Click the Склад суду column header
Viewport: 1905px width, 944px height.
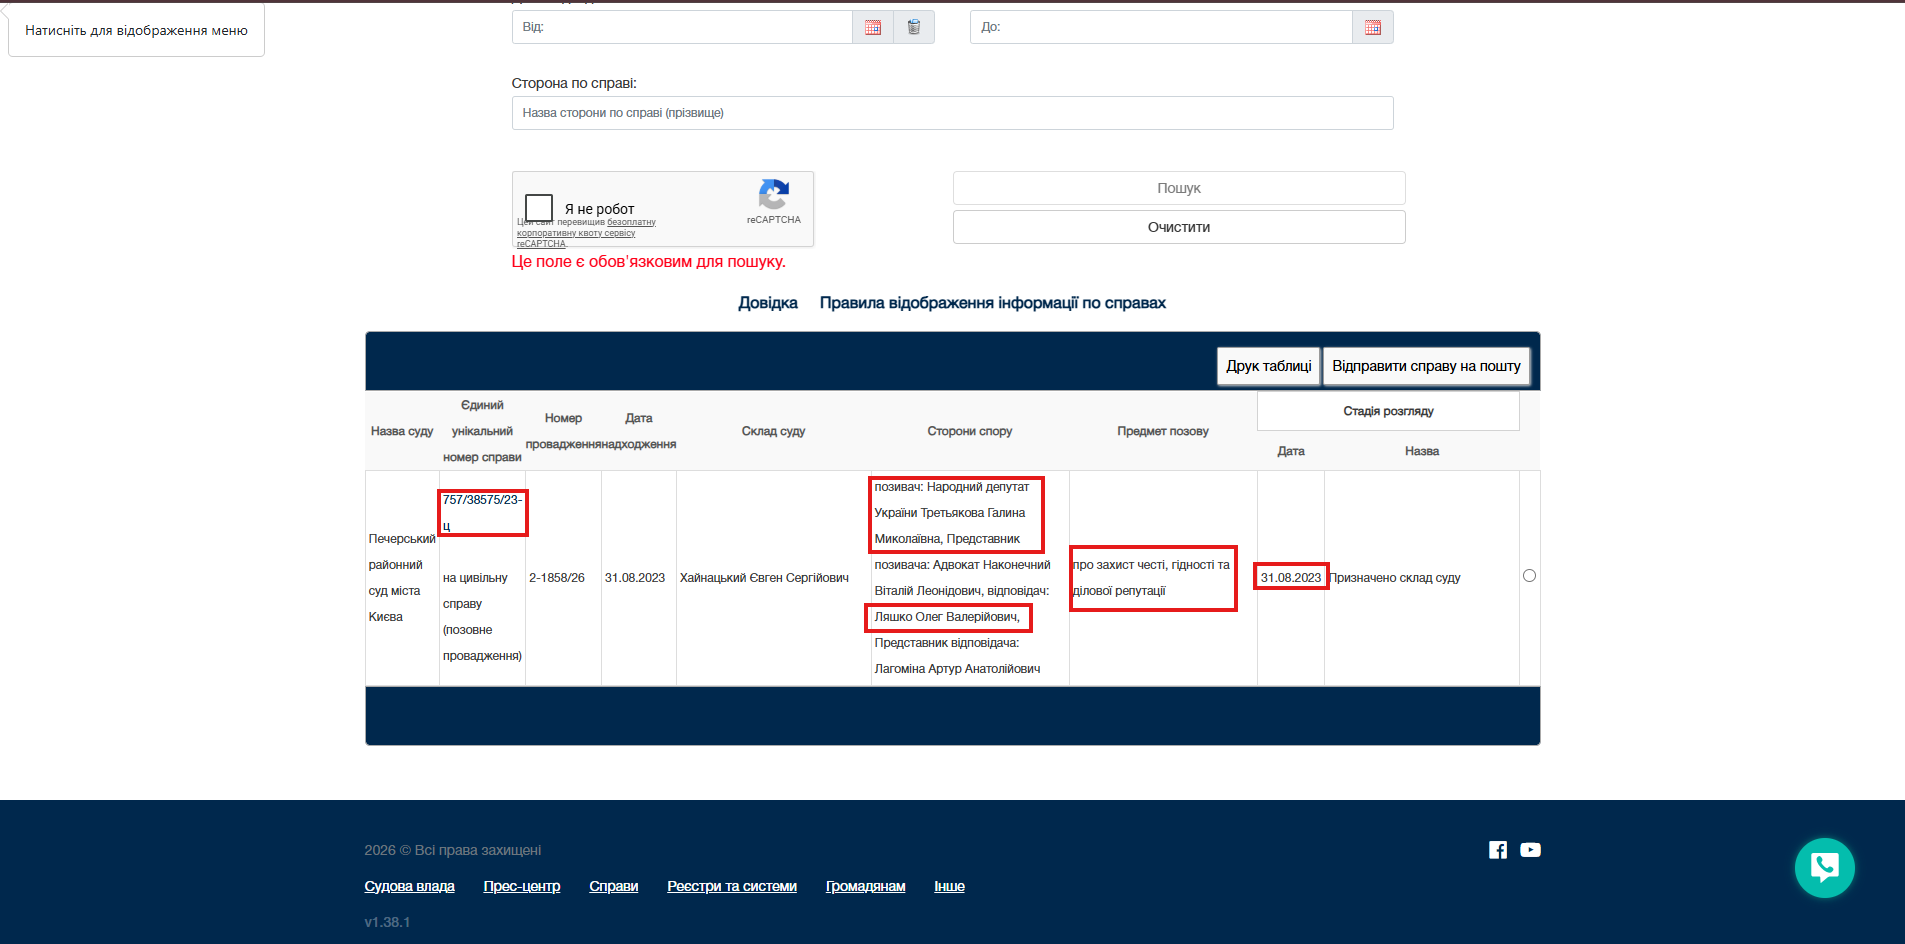773,431
